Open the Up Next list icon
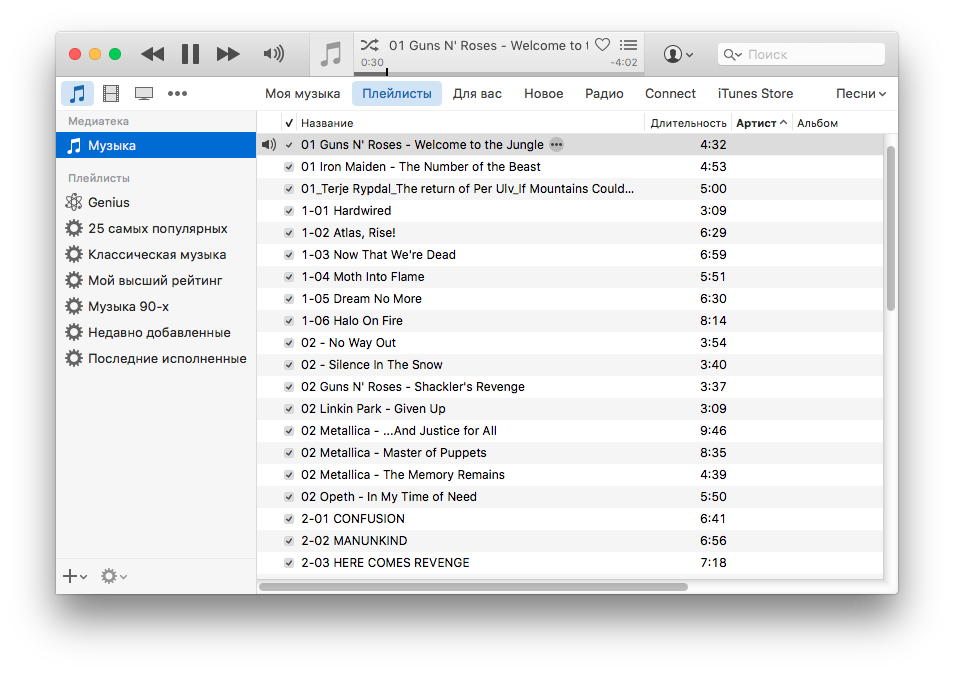 tap(628, 45)
